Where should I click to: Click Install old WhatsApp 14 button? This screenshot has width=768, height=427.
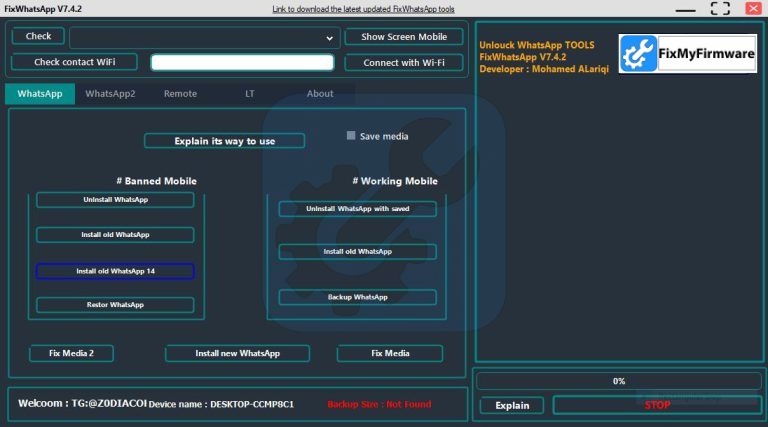click(115, 271)
